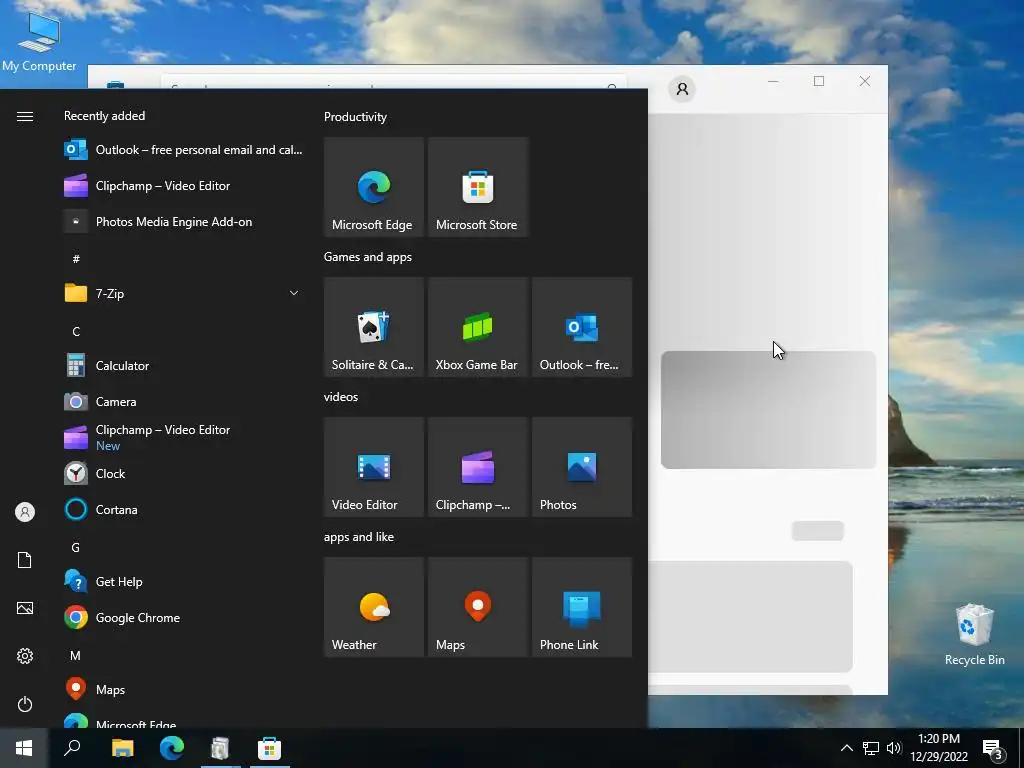Click the taskbar clock showing 1:20 PM

coord(939,748)
